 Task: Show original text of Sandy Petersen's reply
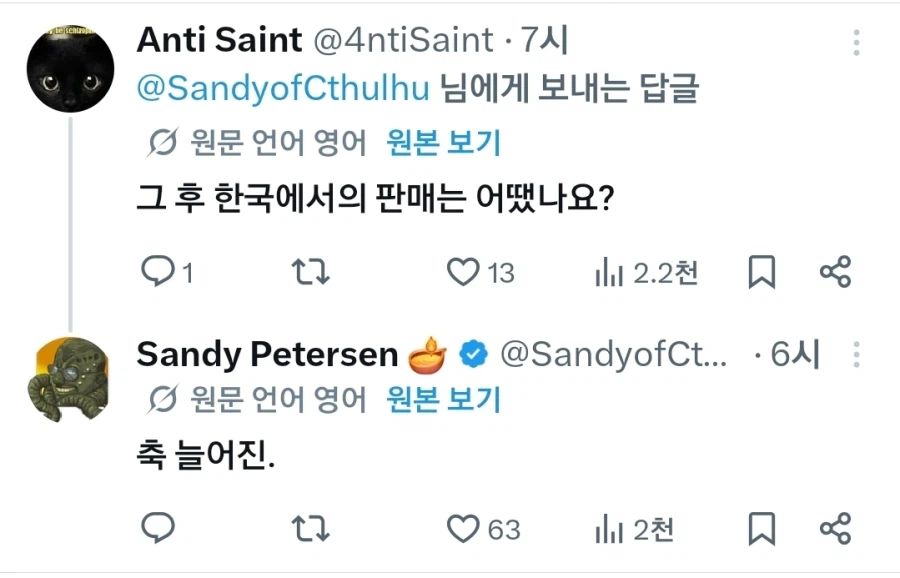(x=443, y=400)
